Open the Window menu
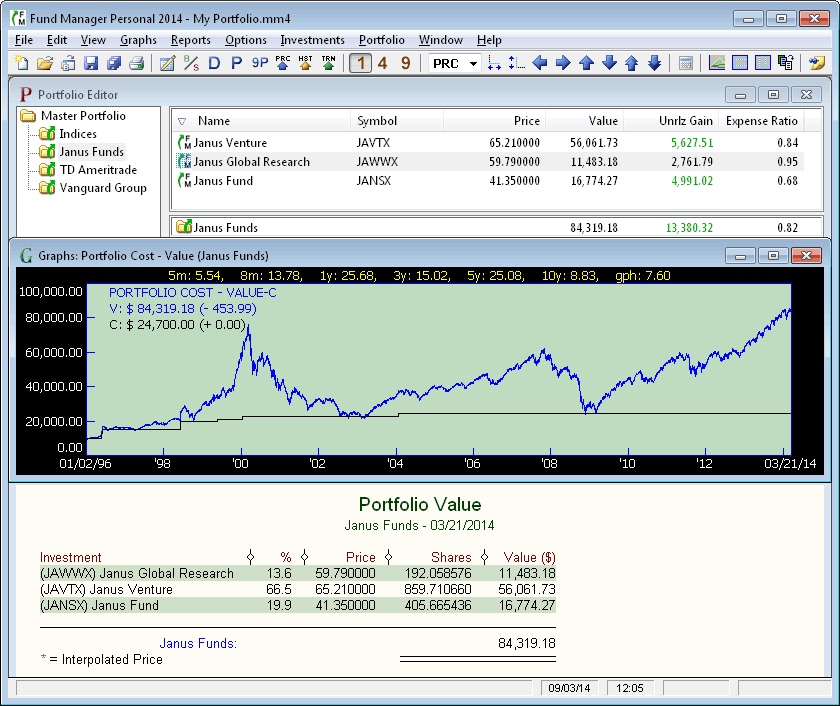 440,40
